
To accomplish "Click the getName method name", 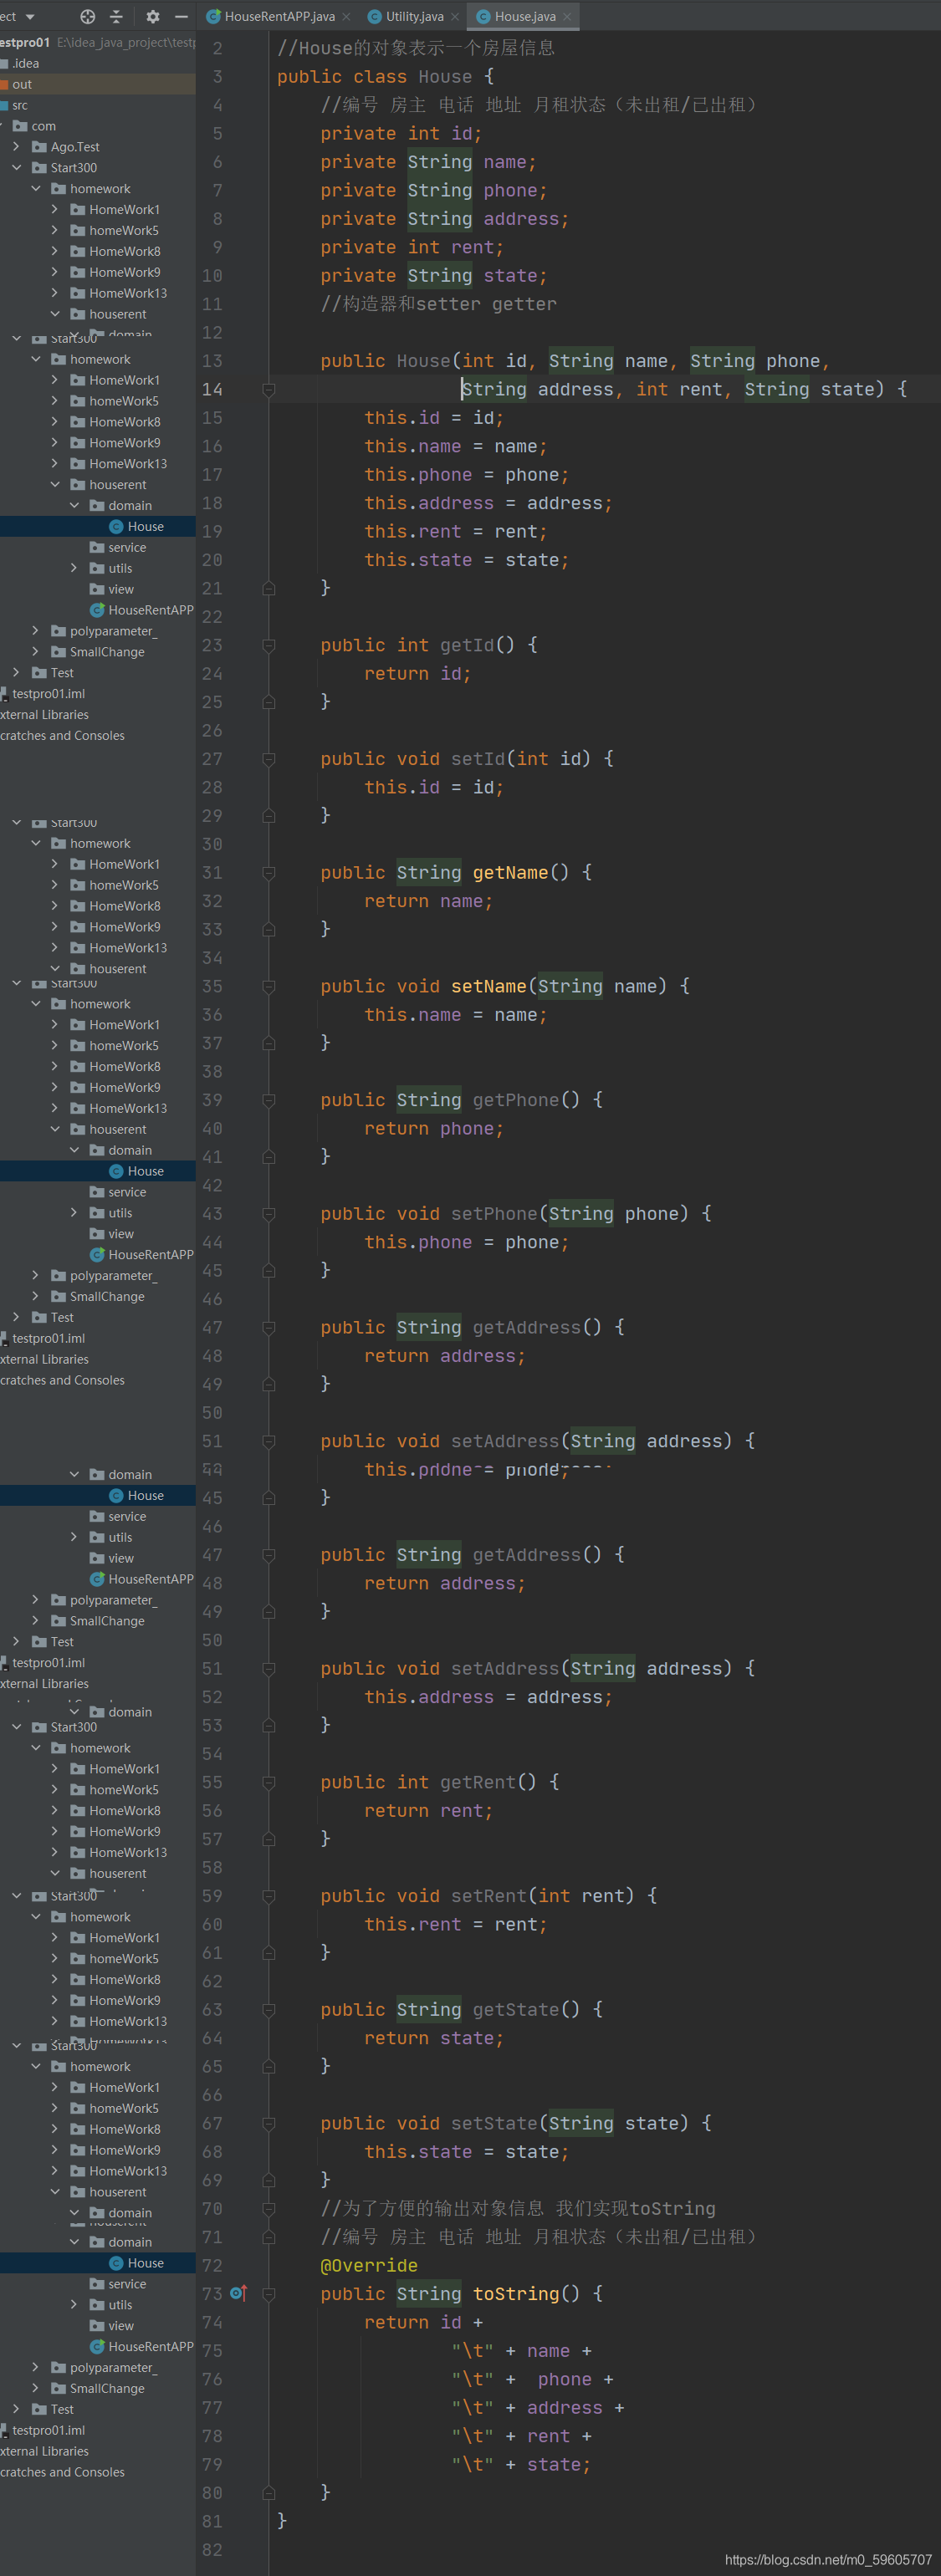I will pos(510,872).
